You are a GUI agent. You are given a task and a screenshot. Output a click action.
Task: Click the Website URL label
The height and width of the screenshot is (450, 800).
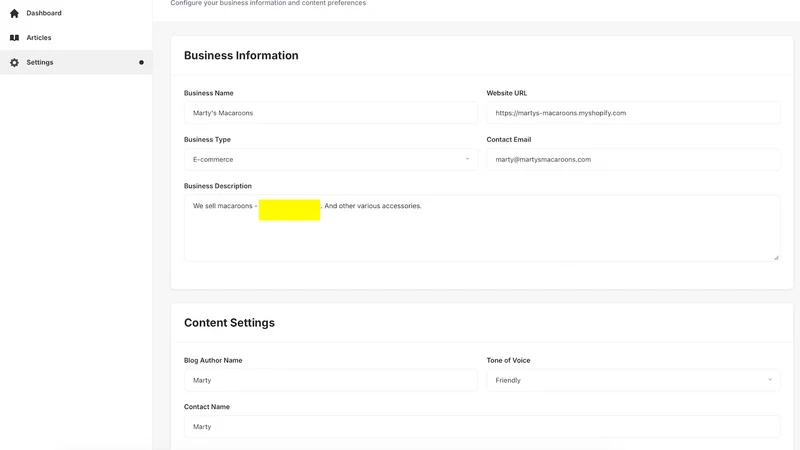point(507,93)
